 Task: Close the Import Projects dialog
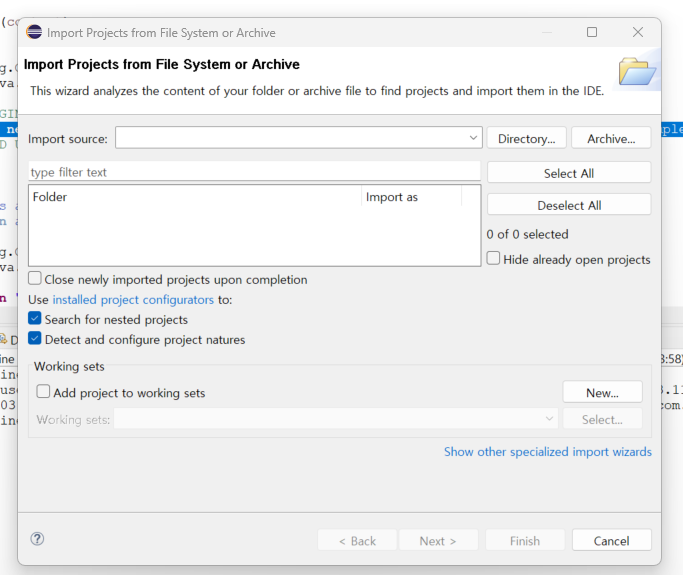pos(638,33)
